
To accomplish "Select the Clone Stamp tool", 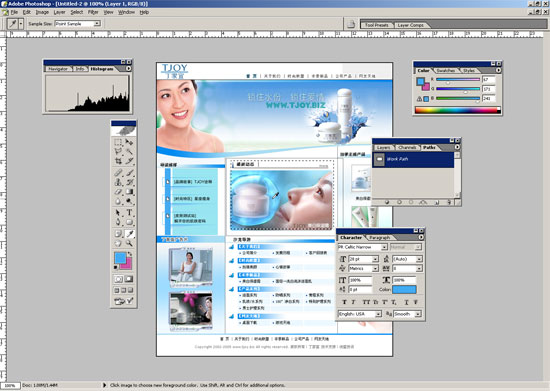I will click(x=118, y=182).
